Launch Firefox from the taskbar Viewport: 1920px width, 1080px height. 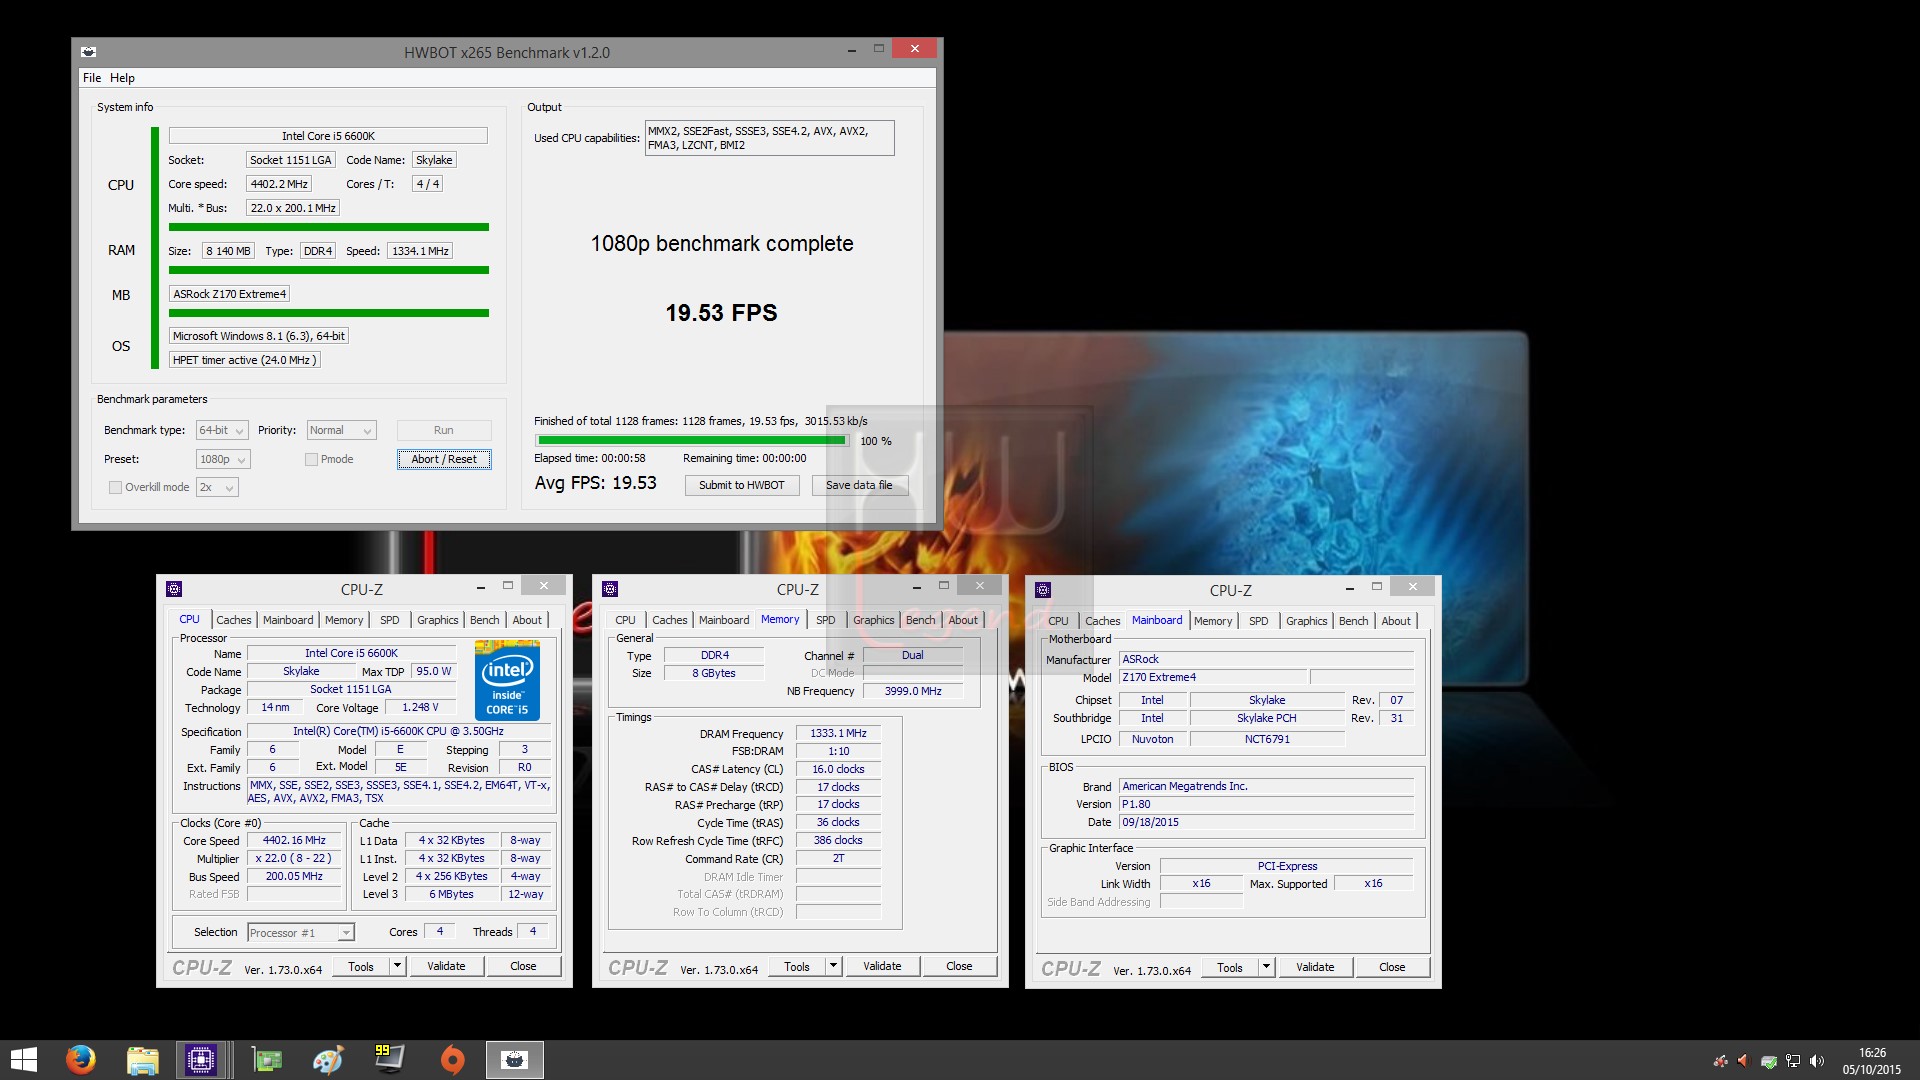[x=80, y=1060]
